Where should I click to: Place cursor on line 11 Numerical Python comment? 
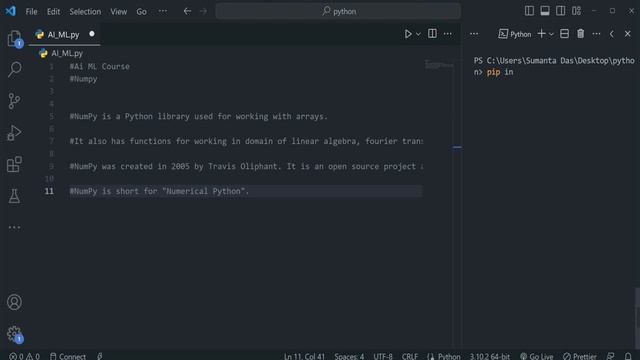159,191
